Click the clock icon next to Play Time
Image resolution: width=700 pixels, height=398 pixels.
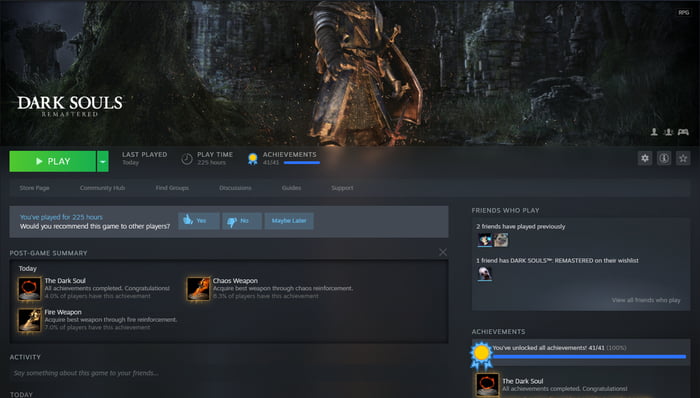tap(187, 158)
